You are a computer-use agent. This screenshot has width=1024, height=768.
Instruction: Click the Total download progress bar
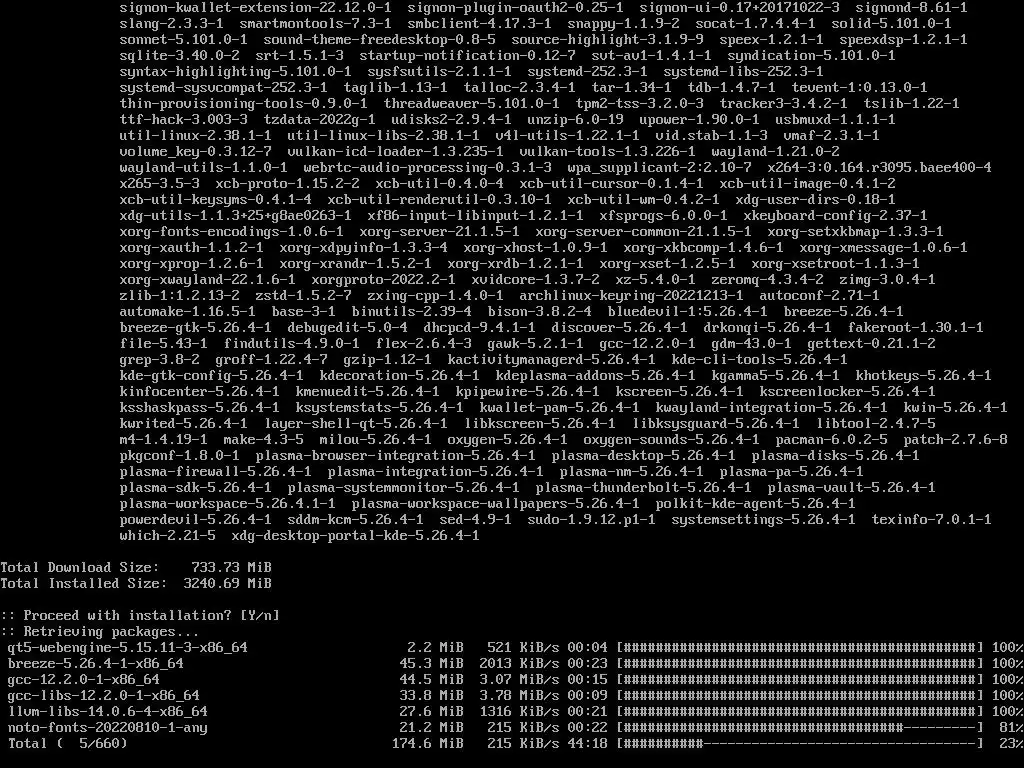click(800, 743)
